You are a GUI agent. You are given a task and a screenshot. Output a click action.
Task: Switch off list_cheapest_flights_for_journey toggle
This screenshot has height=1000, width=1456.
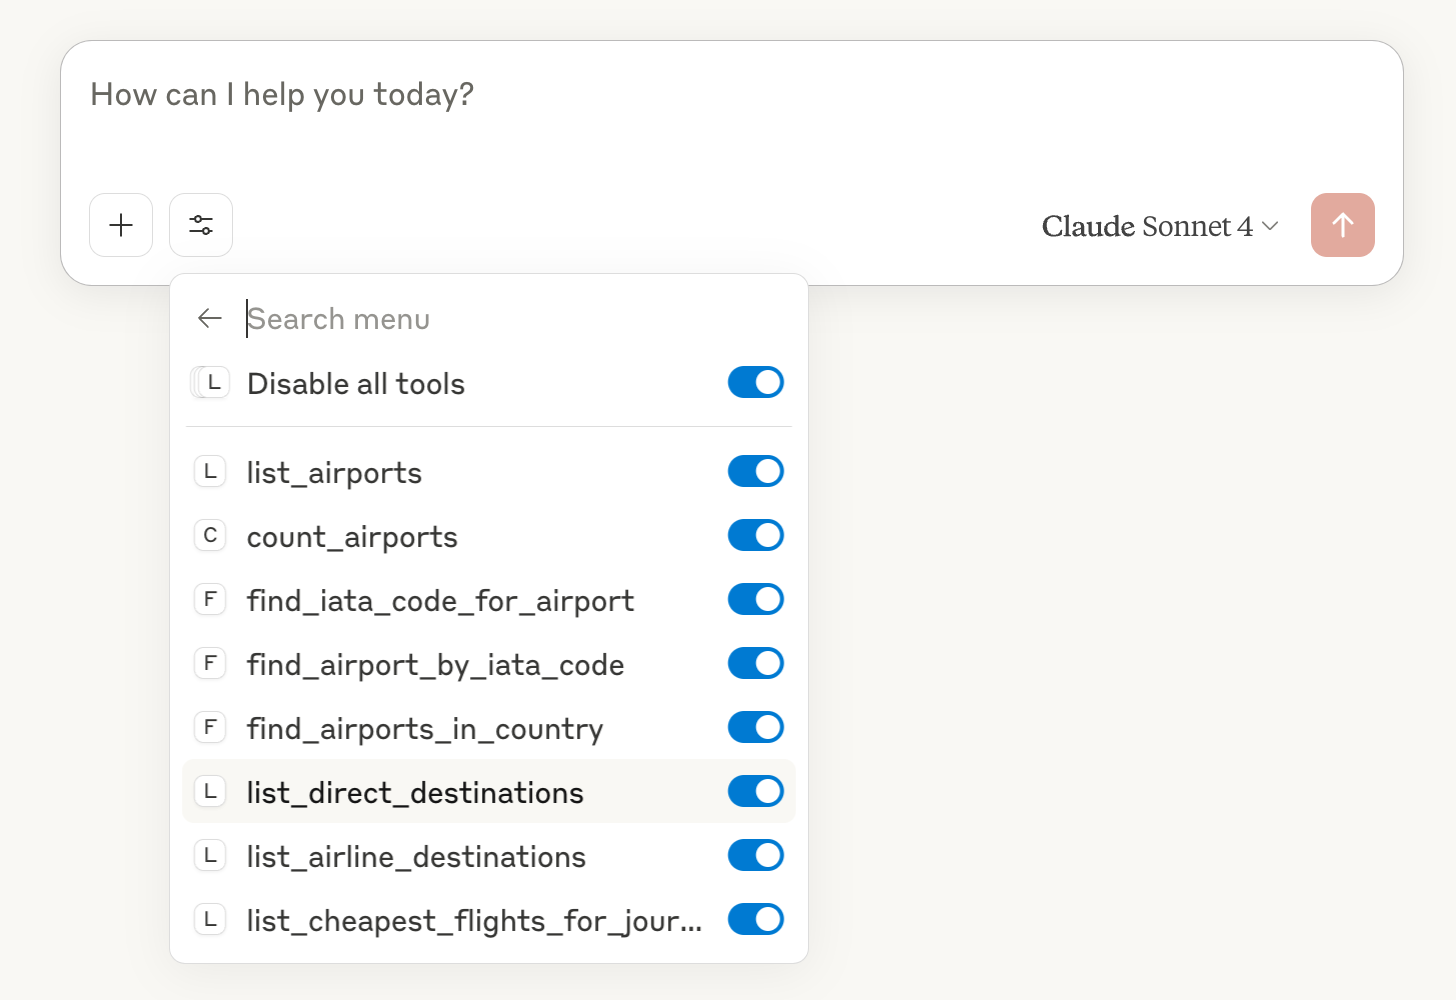(x=755, y=919)
